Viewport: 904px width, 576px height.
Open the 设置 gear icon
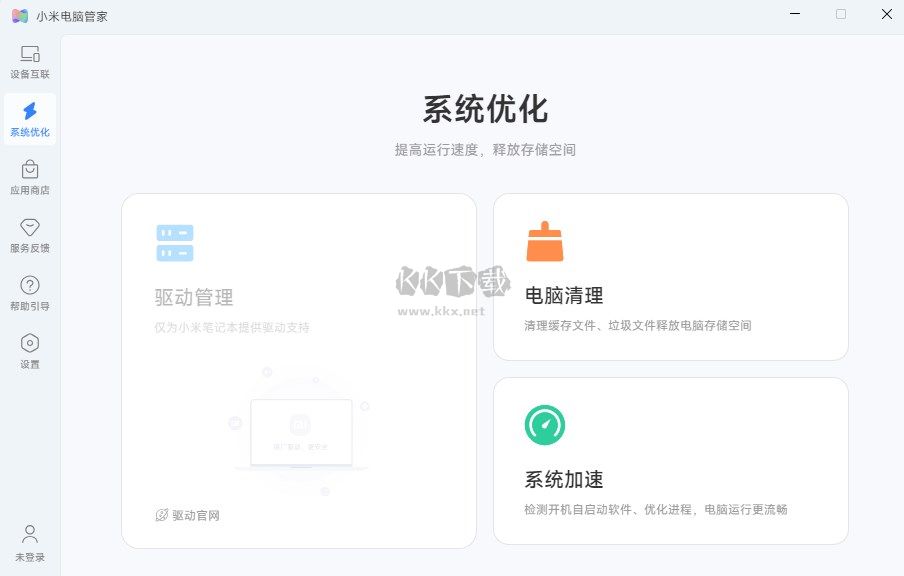29,345
